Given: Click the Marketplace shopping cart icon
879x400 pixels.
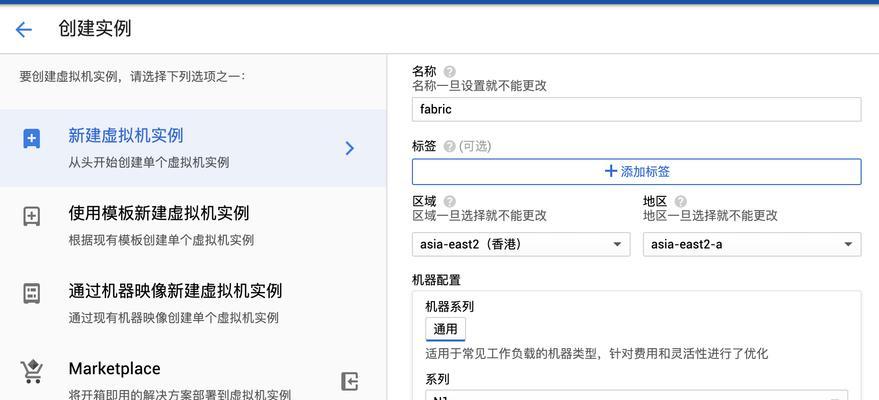Looking at the screenshot, I should pyautogui.click(x=31, y=371).
